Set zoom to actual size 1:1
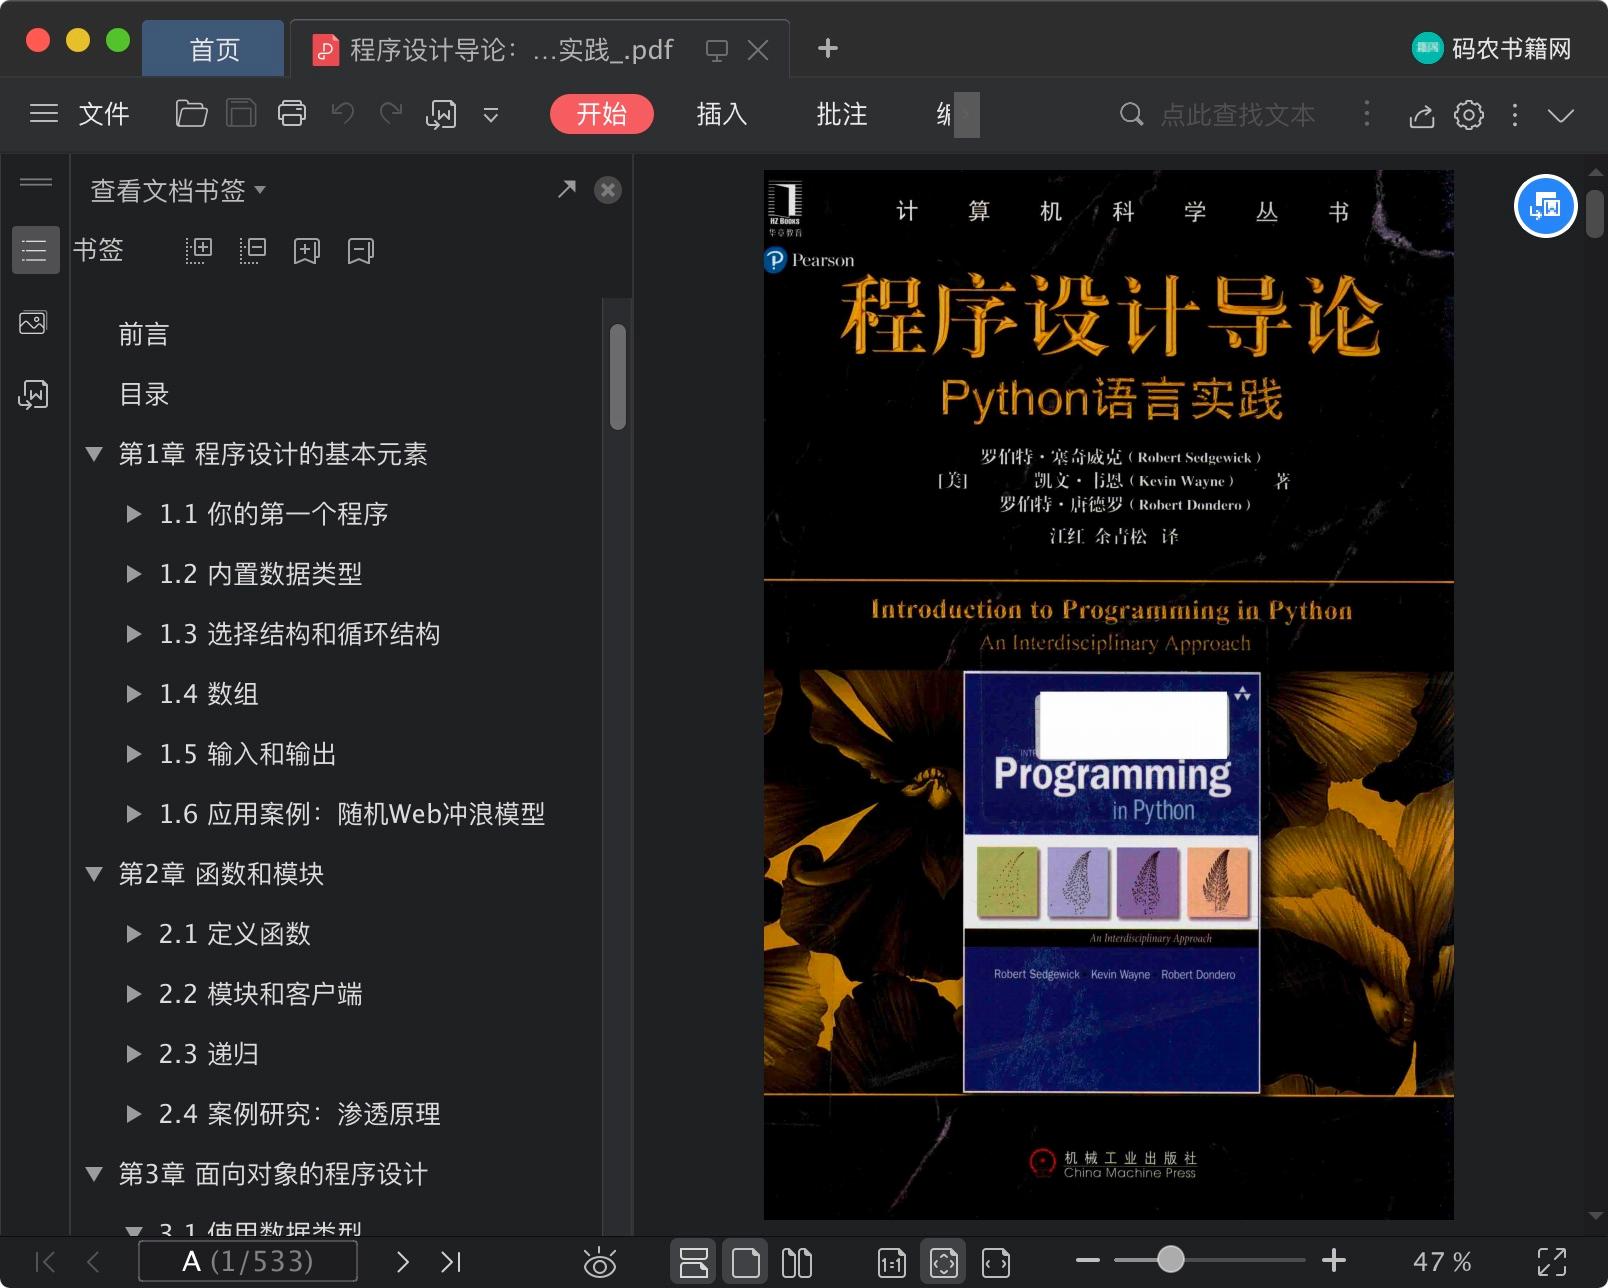The image size is (1608, 1288). (x=892, y=1263)
